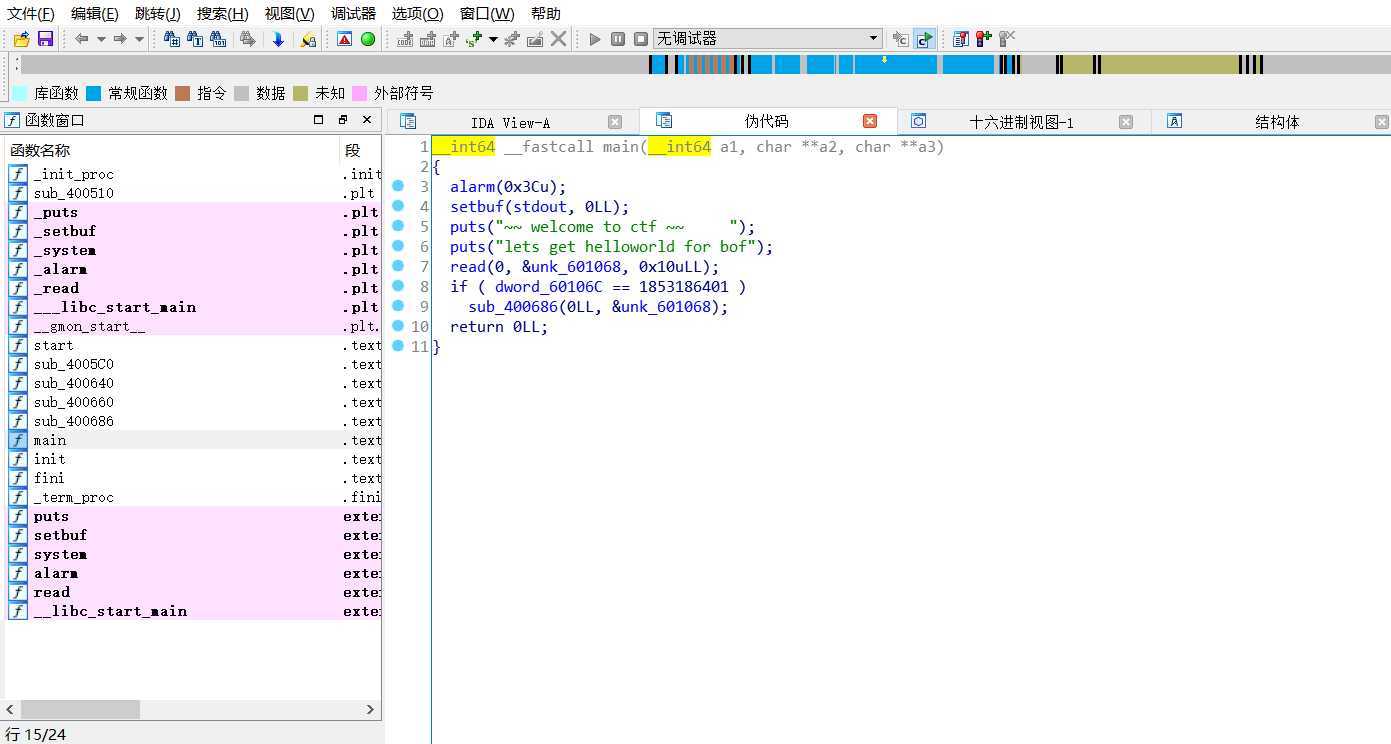The image size is (1391, 744).
Task: Select _system in the functions list
Action: (x=192, y=250)
